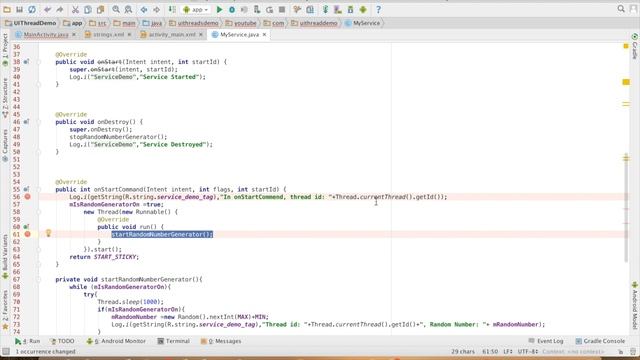
Task: Open Help via the question mark icon
Action: [x=378, y=9]
